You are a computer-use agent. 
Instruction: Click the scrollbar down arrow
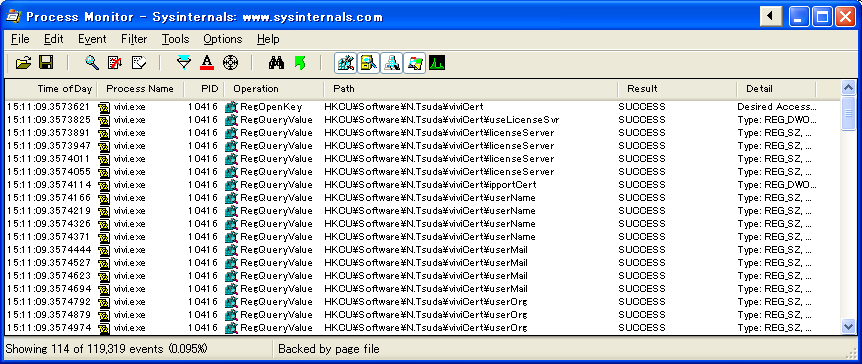[848, 327]
